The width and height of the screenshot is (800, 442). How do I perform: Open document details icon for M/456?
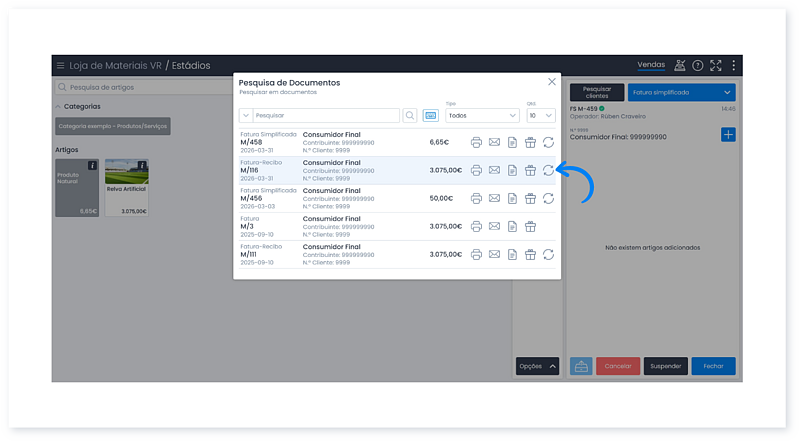(512, 198)
